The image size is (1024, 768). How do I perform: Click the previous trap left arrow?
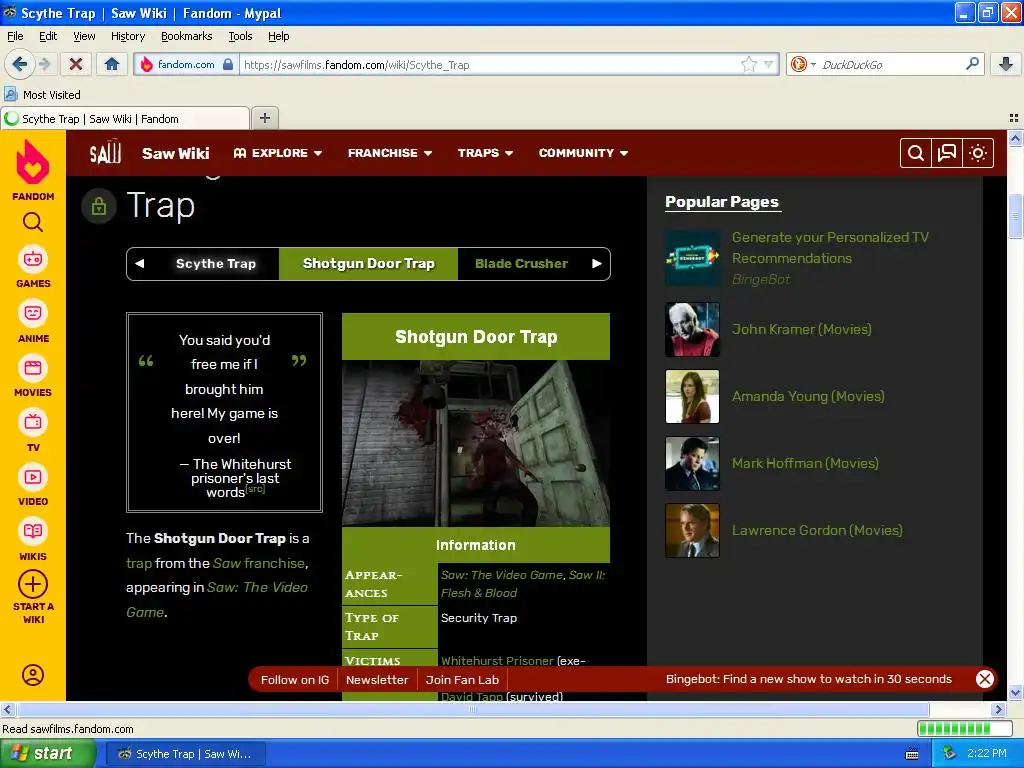(139, 264)
